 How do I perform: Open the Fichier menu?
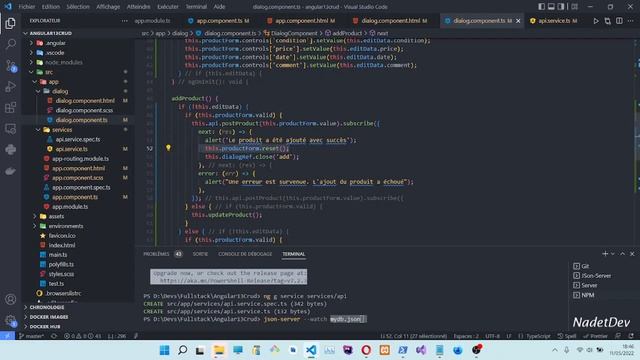coord(27,7)
